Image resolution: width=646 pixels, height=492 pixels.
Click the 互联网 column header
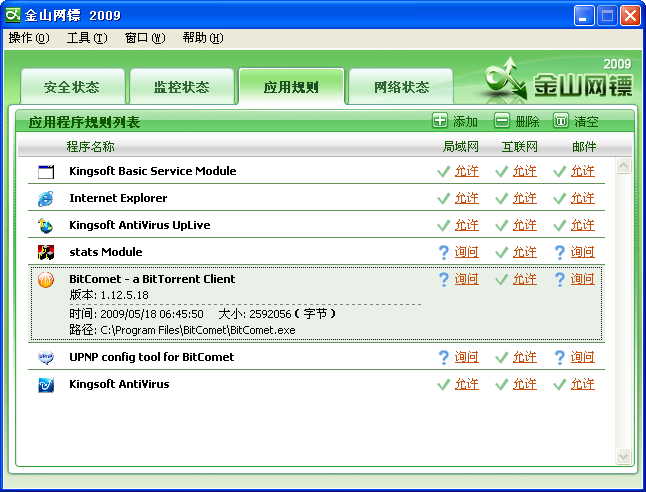click(x=520, y=146)
